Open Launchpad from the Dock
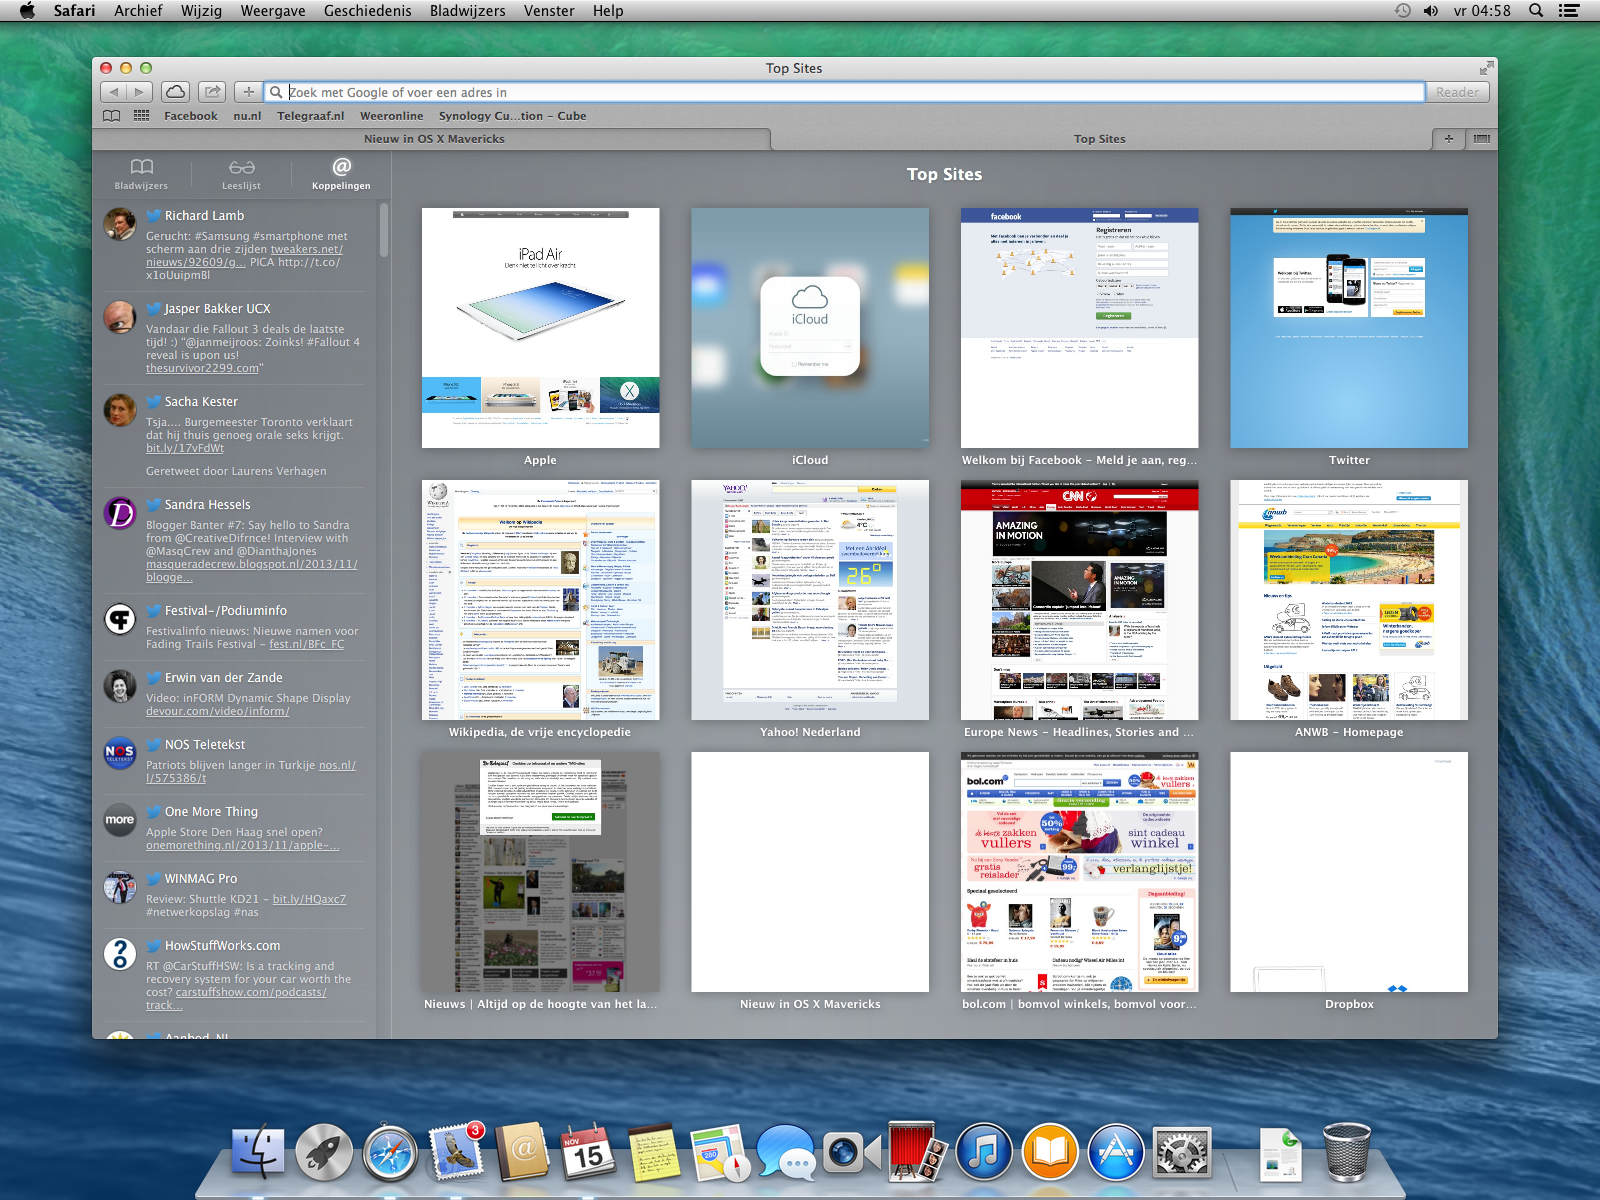The width and height of the screenshot is (1600, 1200). (324, 1152)
